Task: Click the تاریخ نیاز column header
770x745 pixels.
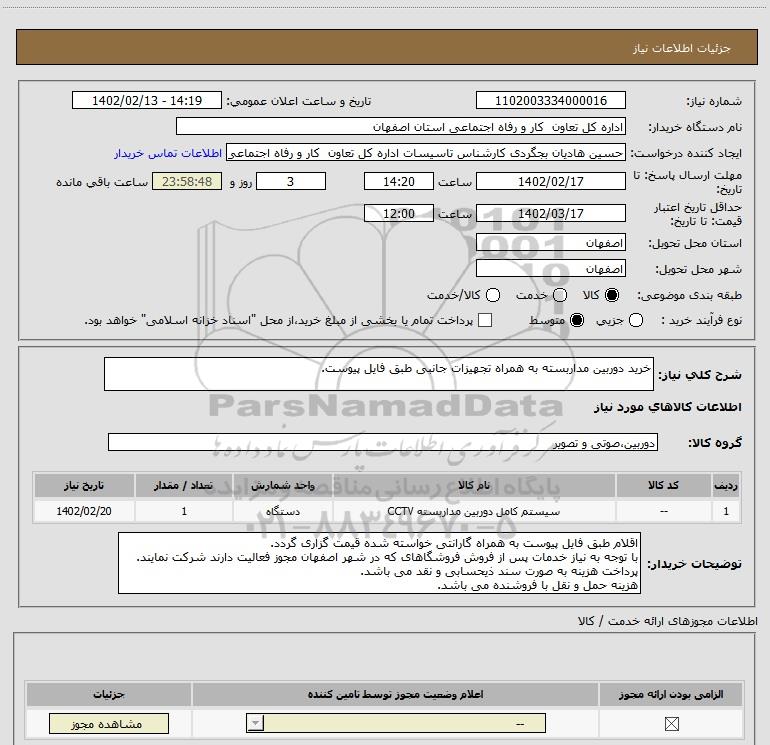Action: tap(84, 486)
